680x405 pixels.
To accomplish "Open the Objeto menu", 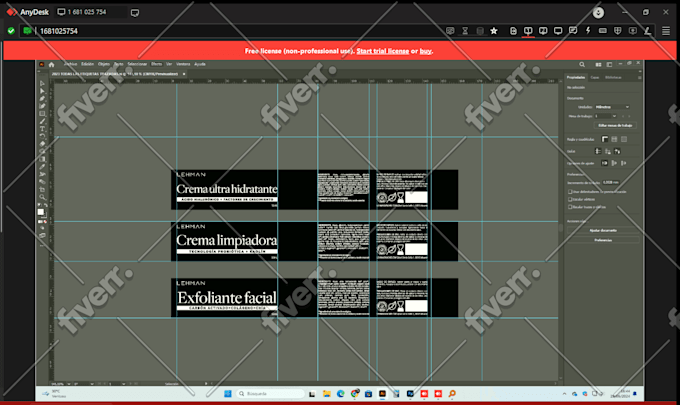I will pyautogui.click(x=104, y=64).
